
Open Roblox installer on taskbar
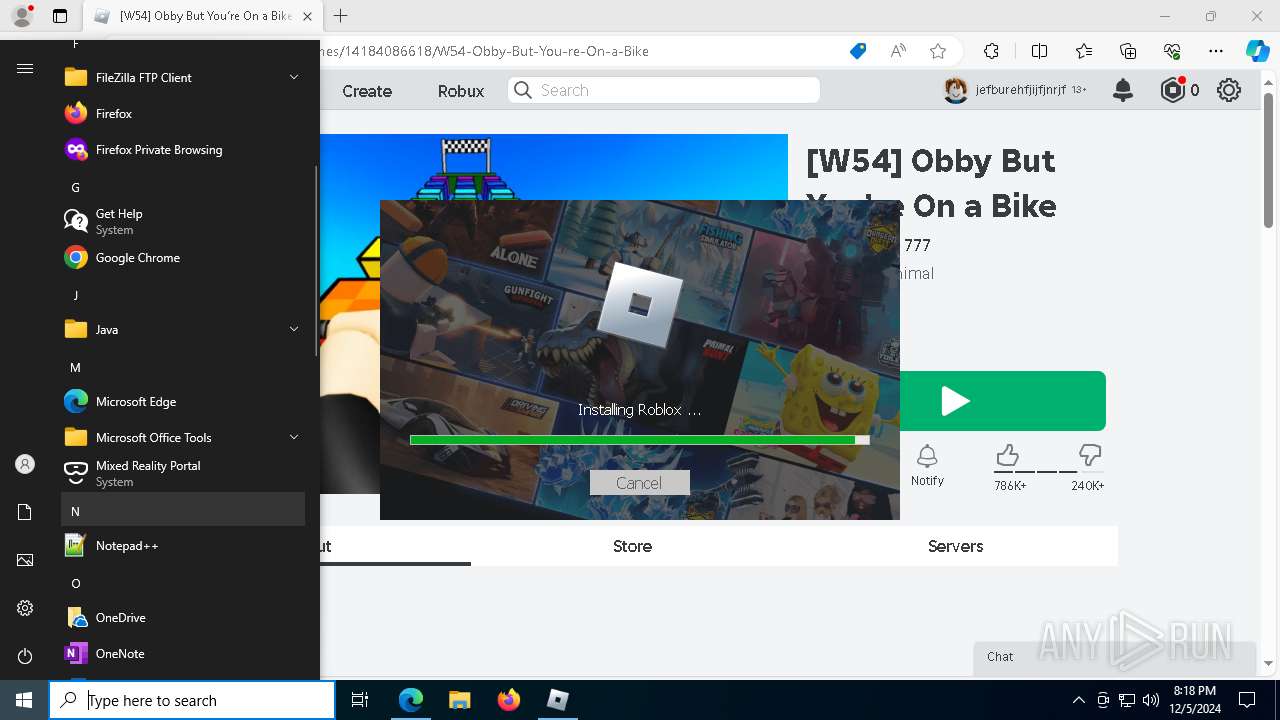558,700
